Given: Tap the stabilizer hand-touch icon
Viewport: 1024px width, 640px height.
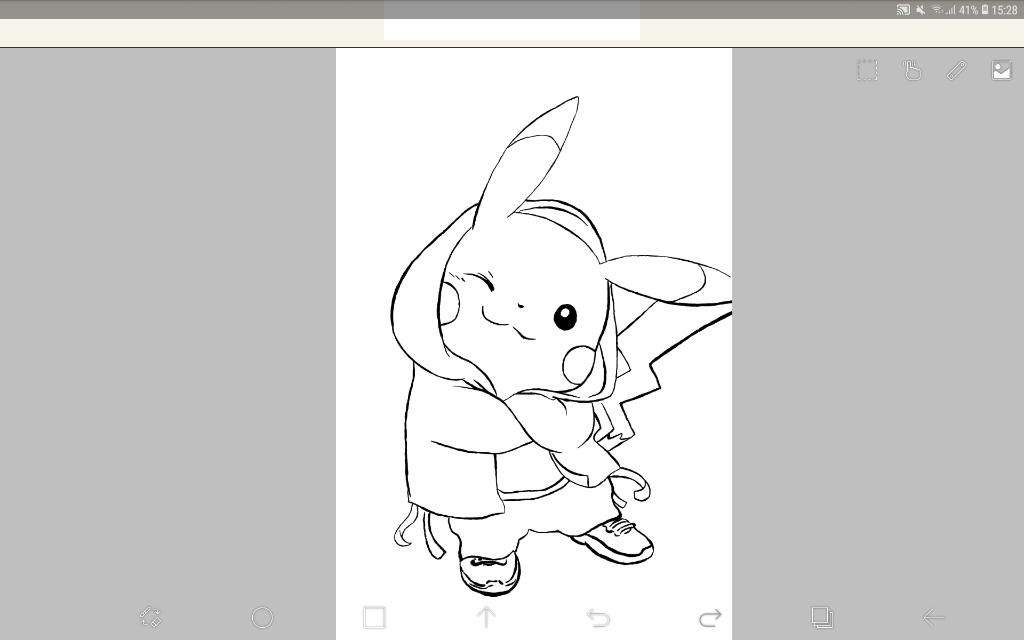Looking at the screenshot, I should coord(912,70).
